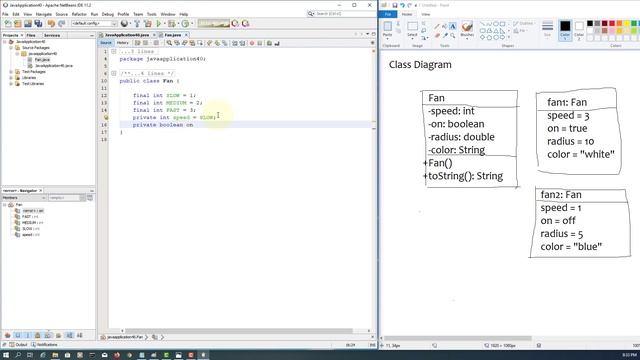
Task: Open the View tab in Paint ribbon
Action: click(426, 14)
